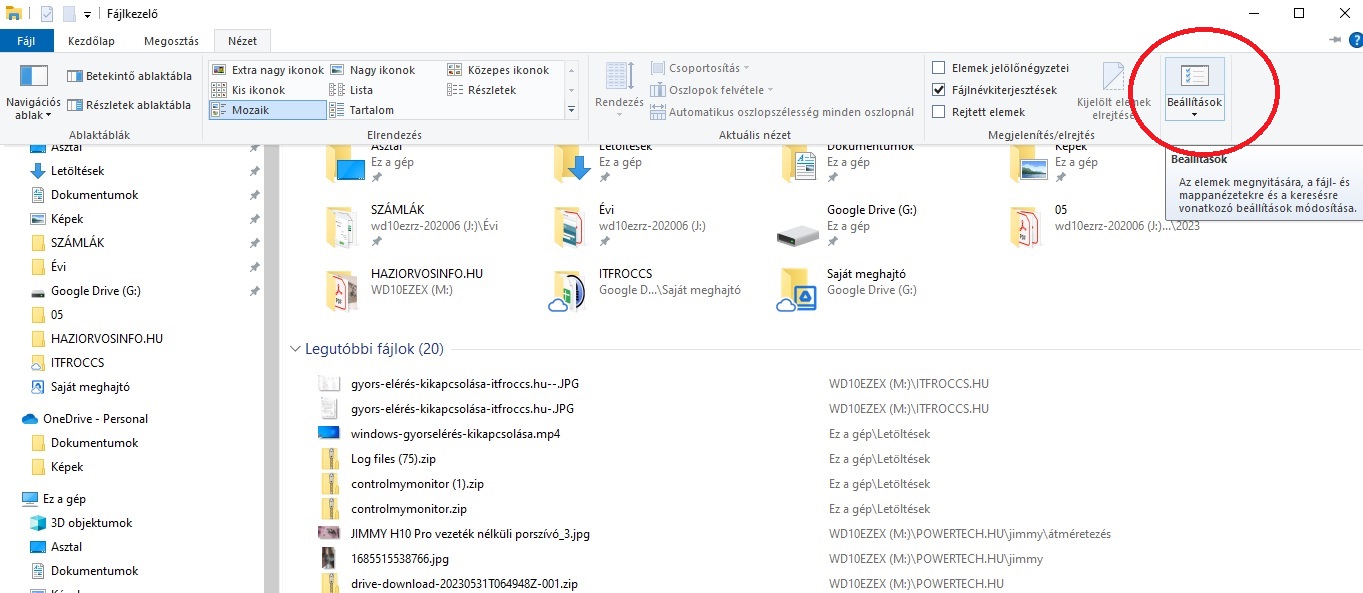Image resolution: width=1363 pixels, height=593 pixels.
Task: Switch to Részletek view layout
Action: (x=490, y=90)
